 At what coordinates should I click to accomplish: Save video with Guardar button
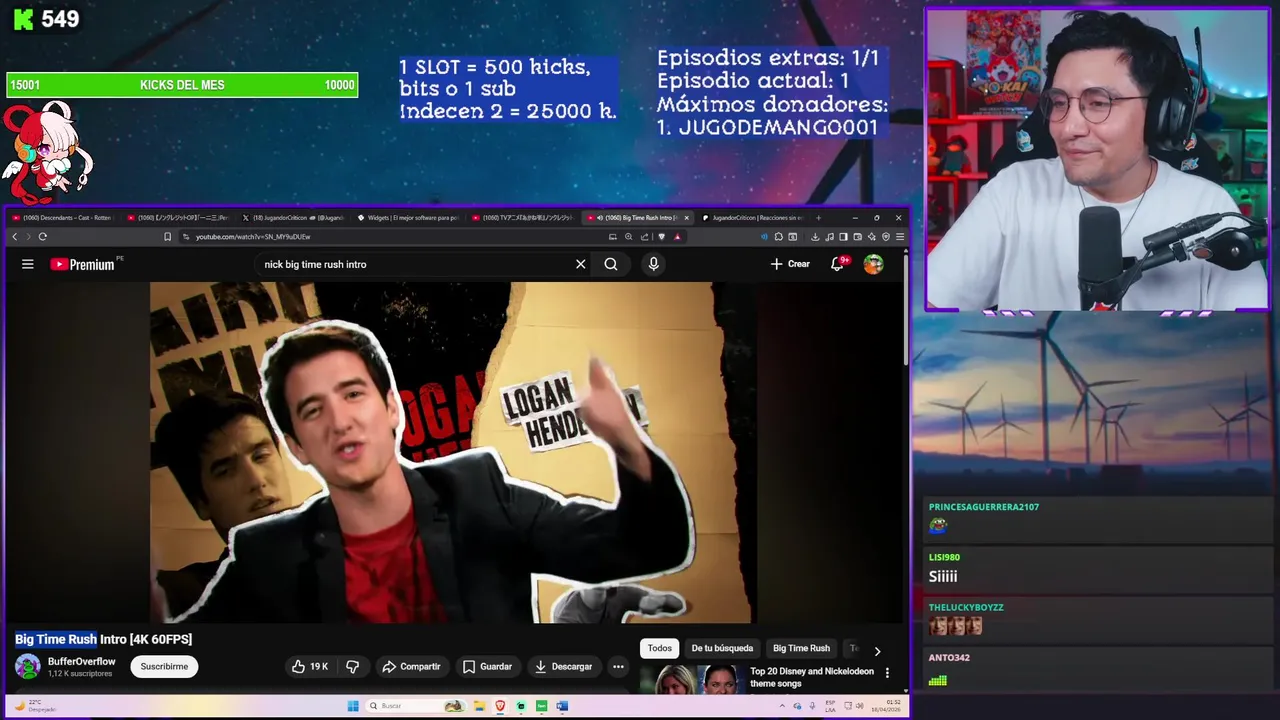tap(487, 666)
